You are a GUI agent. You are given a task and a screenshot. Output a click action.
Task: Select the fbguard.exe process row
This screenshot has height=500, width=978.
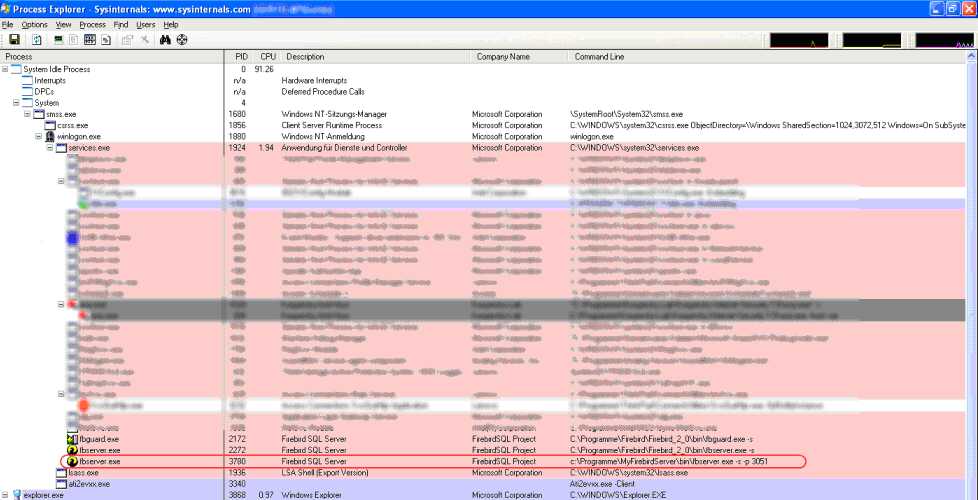click(x=483, y=439)
